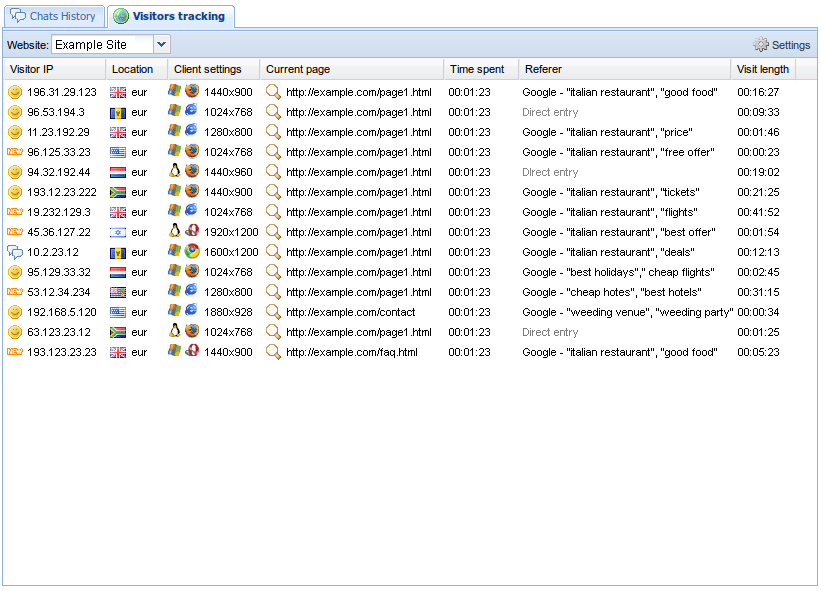821x591 pixels.
Task: Click the visit length 00:31:15
Action: (x=758, y=292)
